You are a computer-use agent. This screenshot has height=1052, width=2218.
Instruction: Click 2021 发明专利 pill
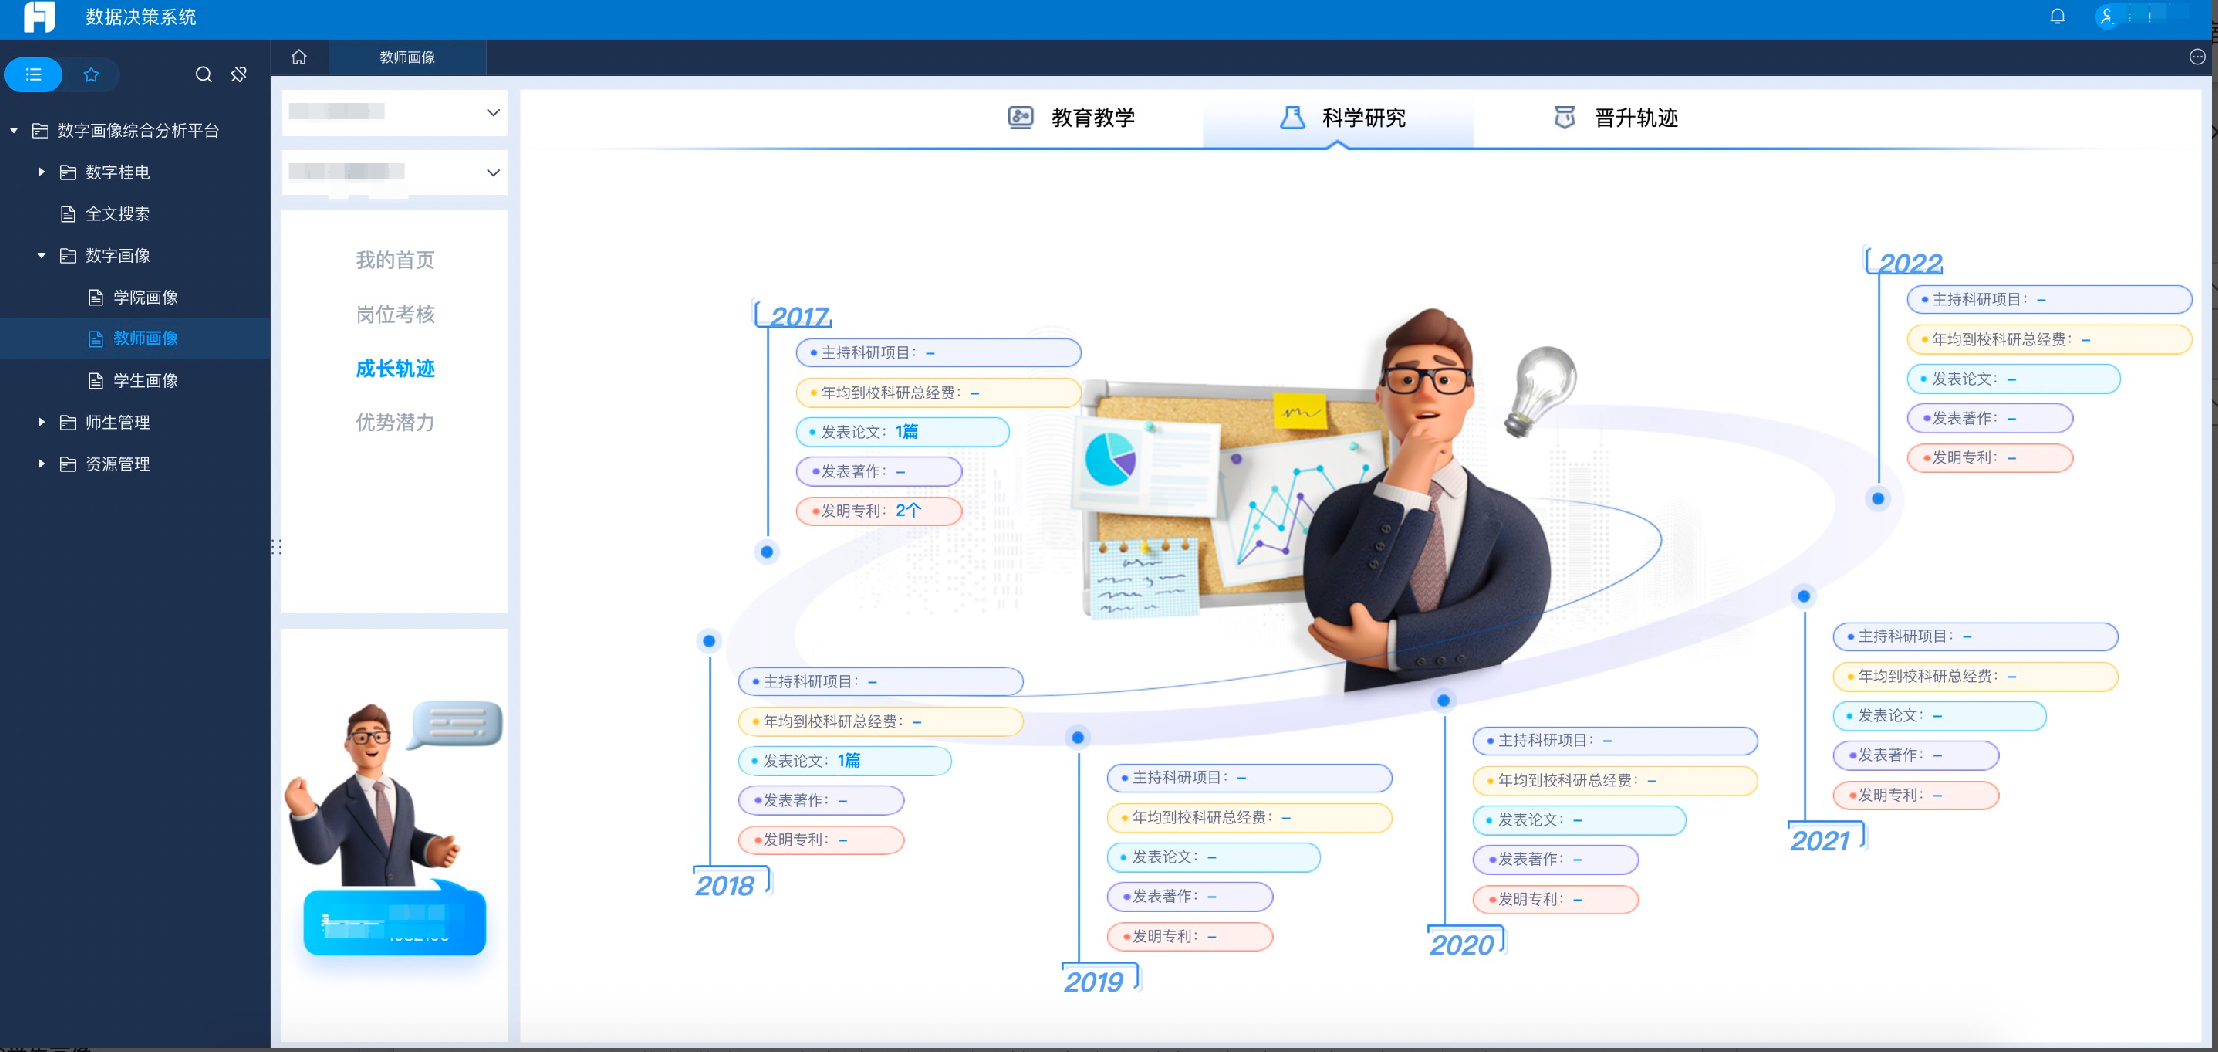1916,796
